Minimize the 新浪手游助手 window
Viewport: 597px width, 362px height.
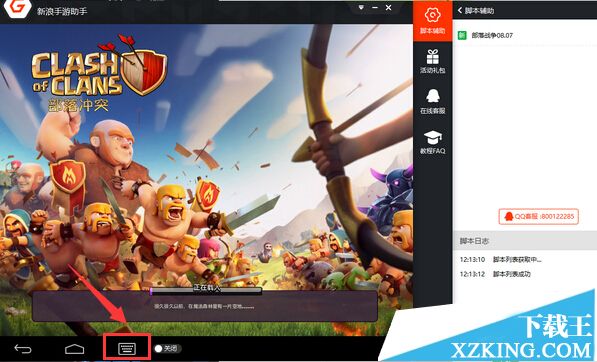coord(375,7)
